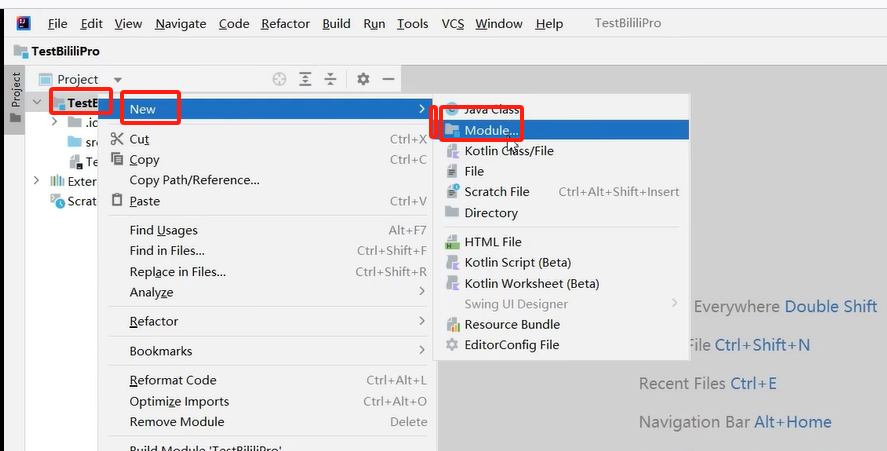
Task: Select Reformat Code menu entry
Action: (268, 380)
